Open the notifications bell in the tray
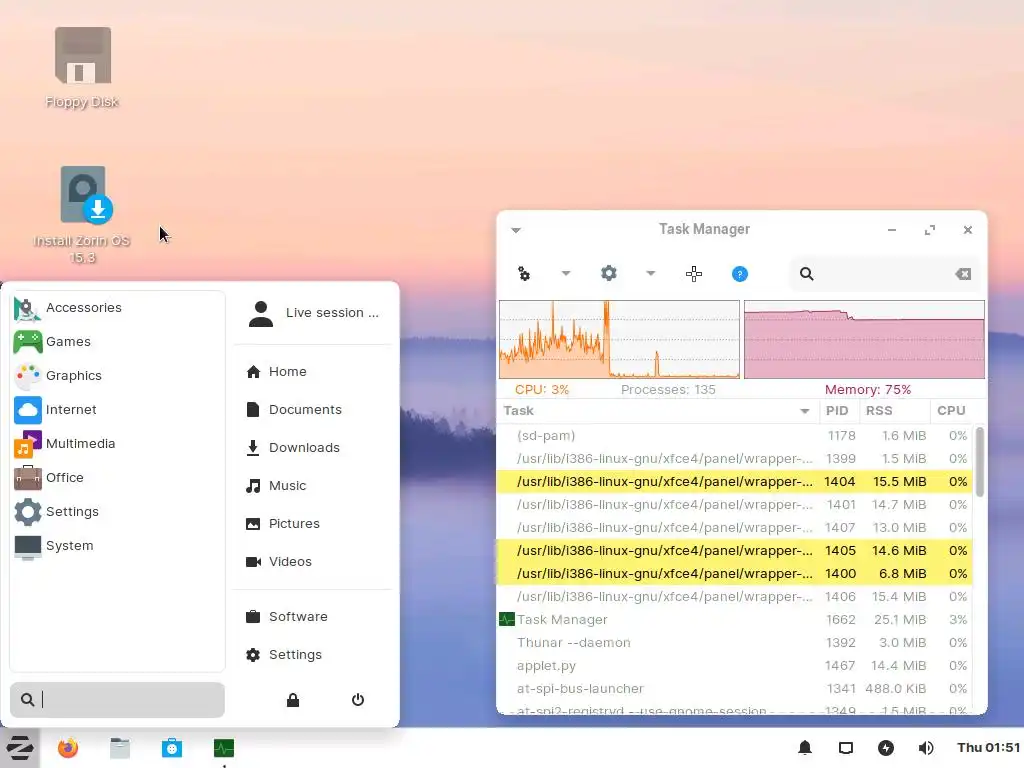1024x768 pixels. (805, 748)
